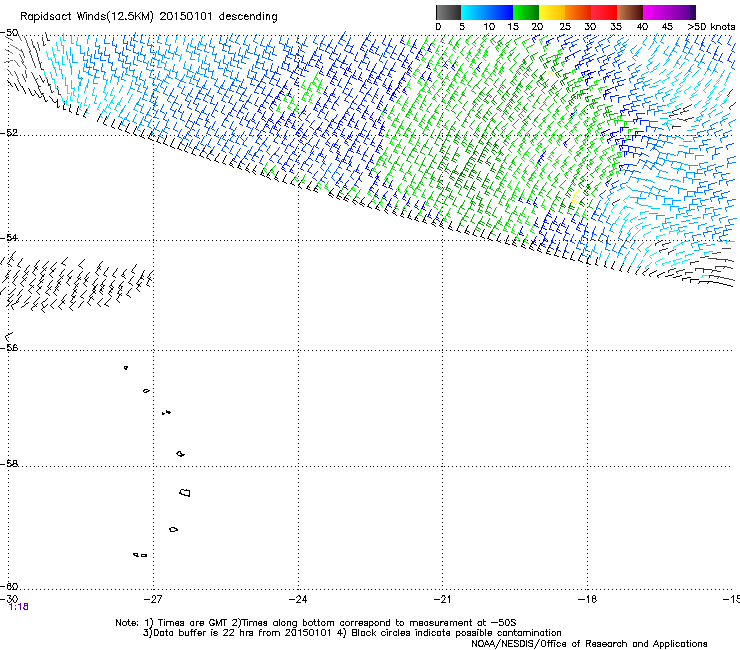Click the '15' label under the color legend
The width and height of the screenshot is (740, 650).
coord(513,27)
